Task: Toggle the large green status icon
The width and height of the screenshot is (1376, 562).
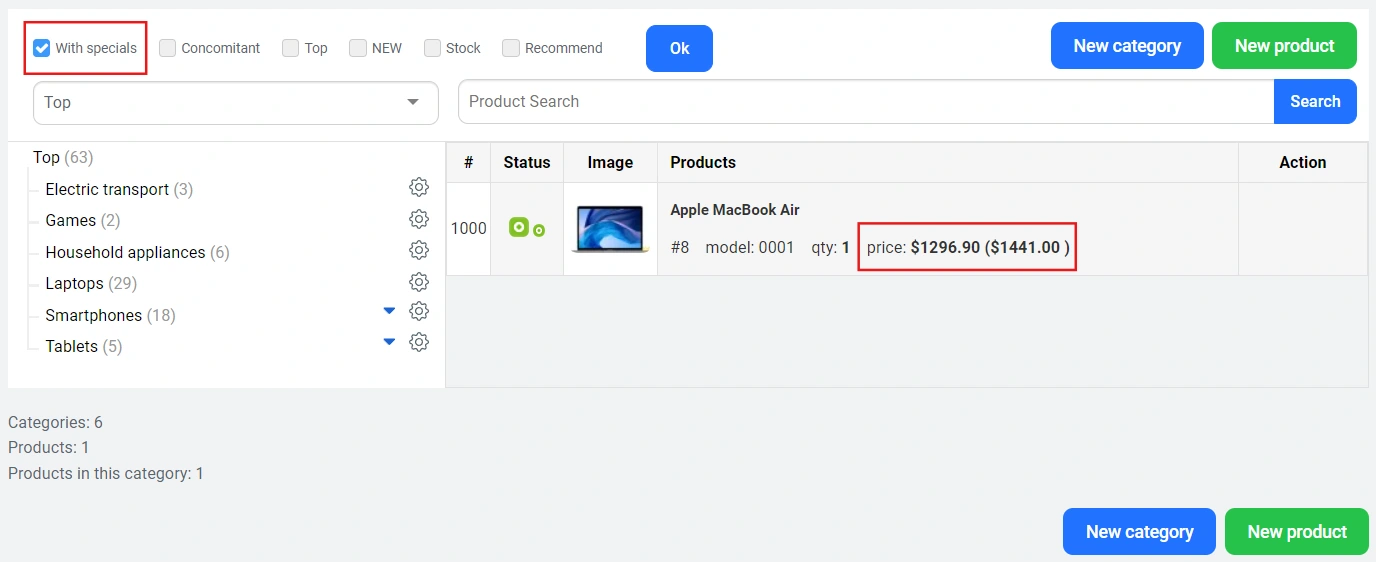Action: 518,227
